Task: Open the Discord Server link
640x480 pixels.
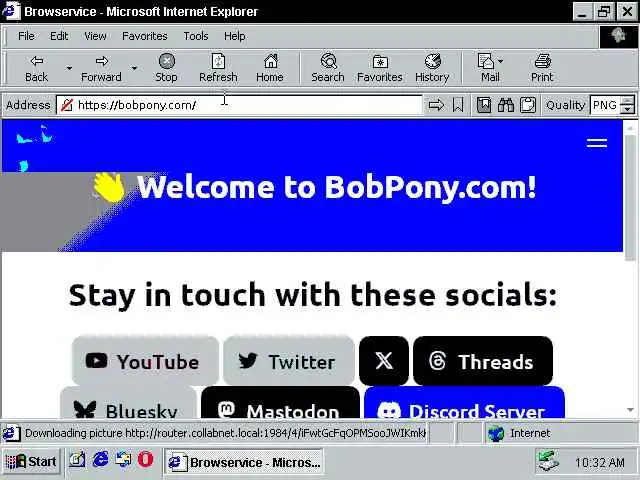Action: click(464, 403)
